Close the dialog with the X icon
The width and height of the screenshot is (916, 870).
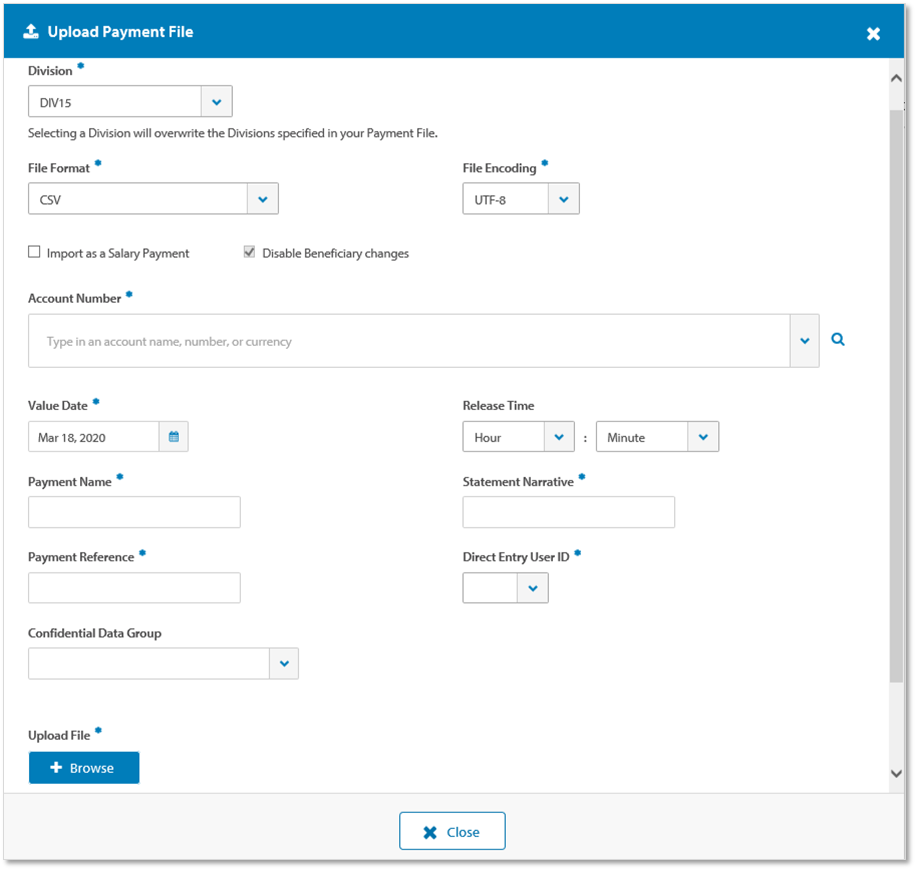pyautogui.click(x=873, y=33)
